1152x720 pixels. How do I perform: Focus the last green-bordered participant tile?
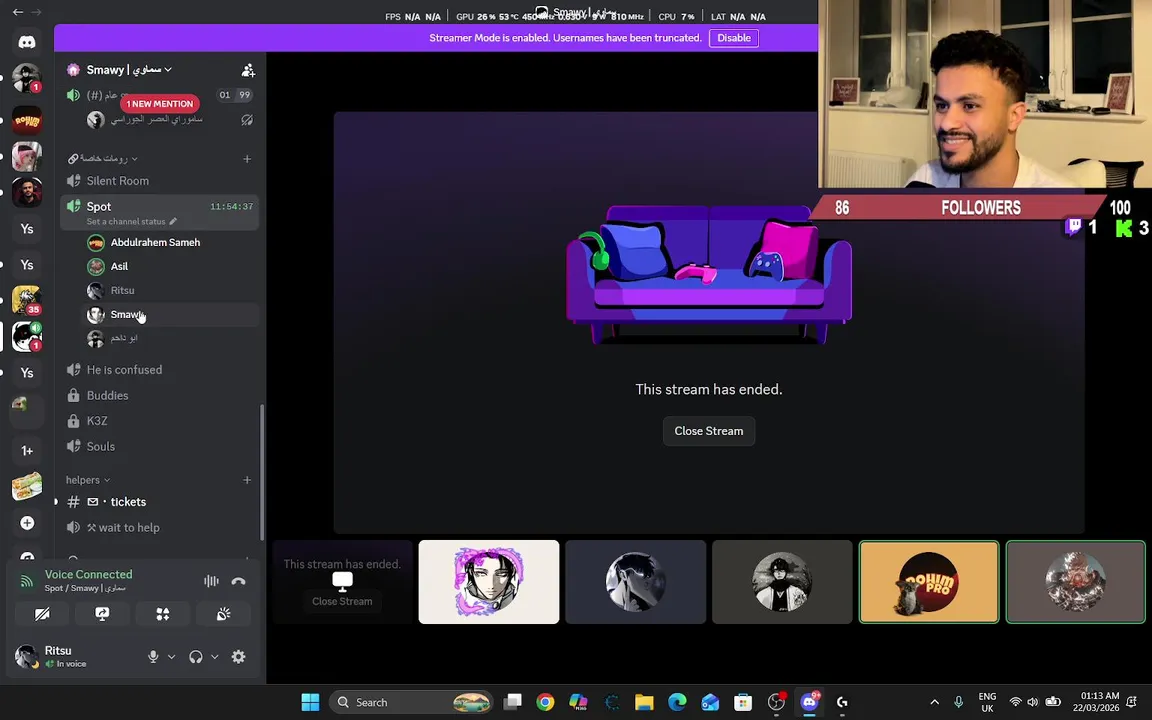click(1075, 582)
